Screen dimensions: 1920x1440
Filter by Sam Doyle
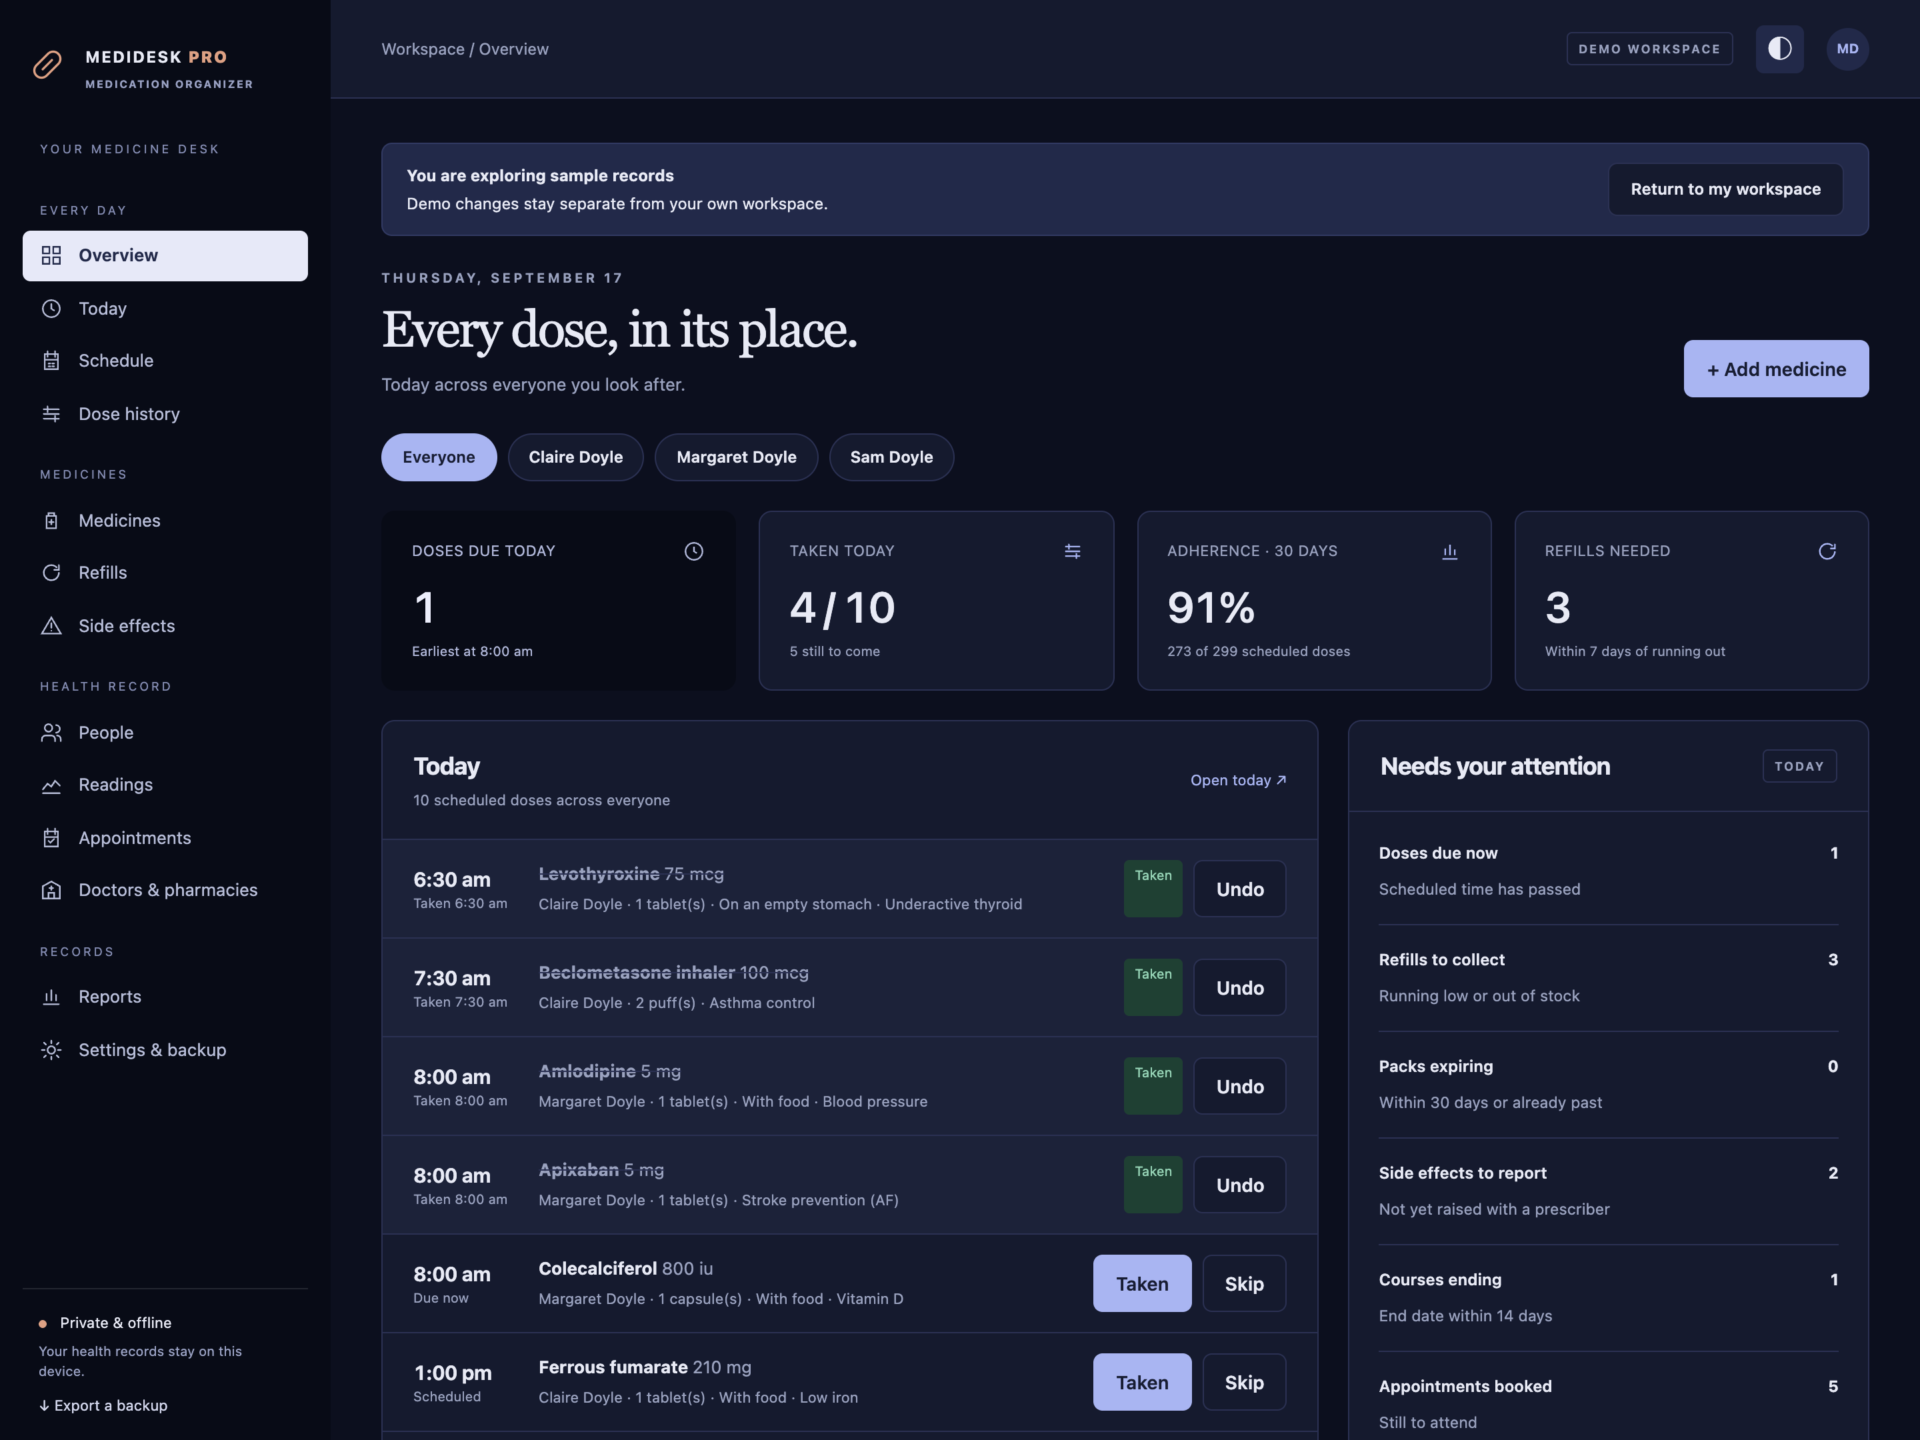pos(891,457)
